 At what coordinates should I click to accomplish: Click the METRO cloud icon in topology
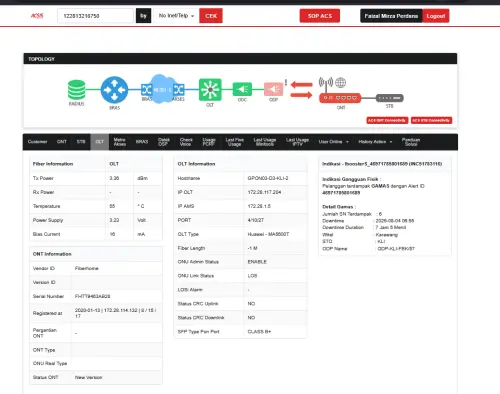click(x=162, y=89)
